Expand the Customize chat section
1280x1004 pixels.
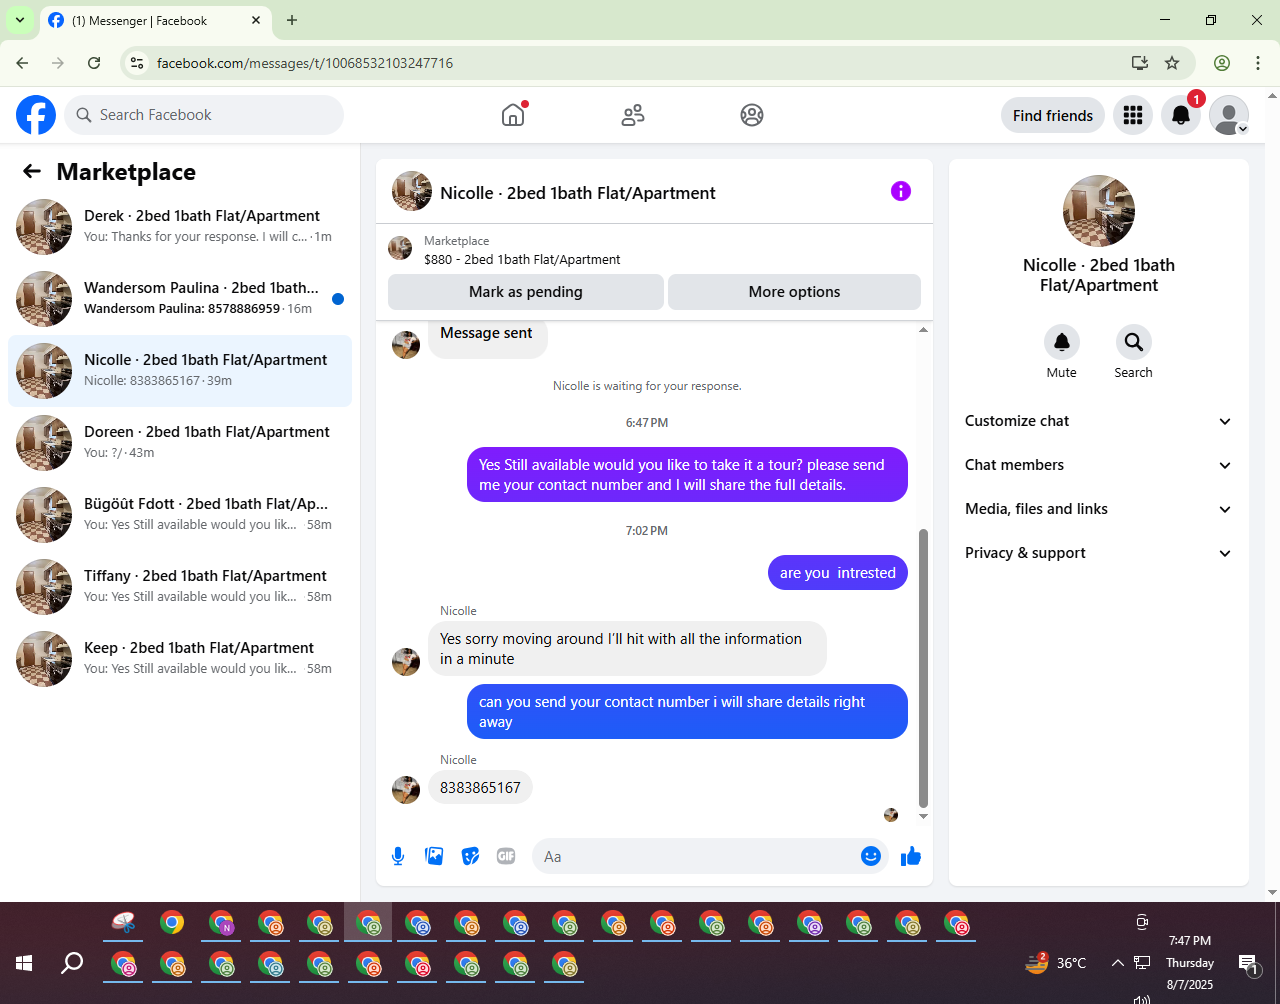(x=1099, y=421)
